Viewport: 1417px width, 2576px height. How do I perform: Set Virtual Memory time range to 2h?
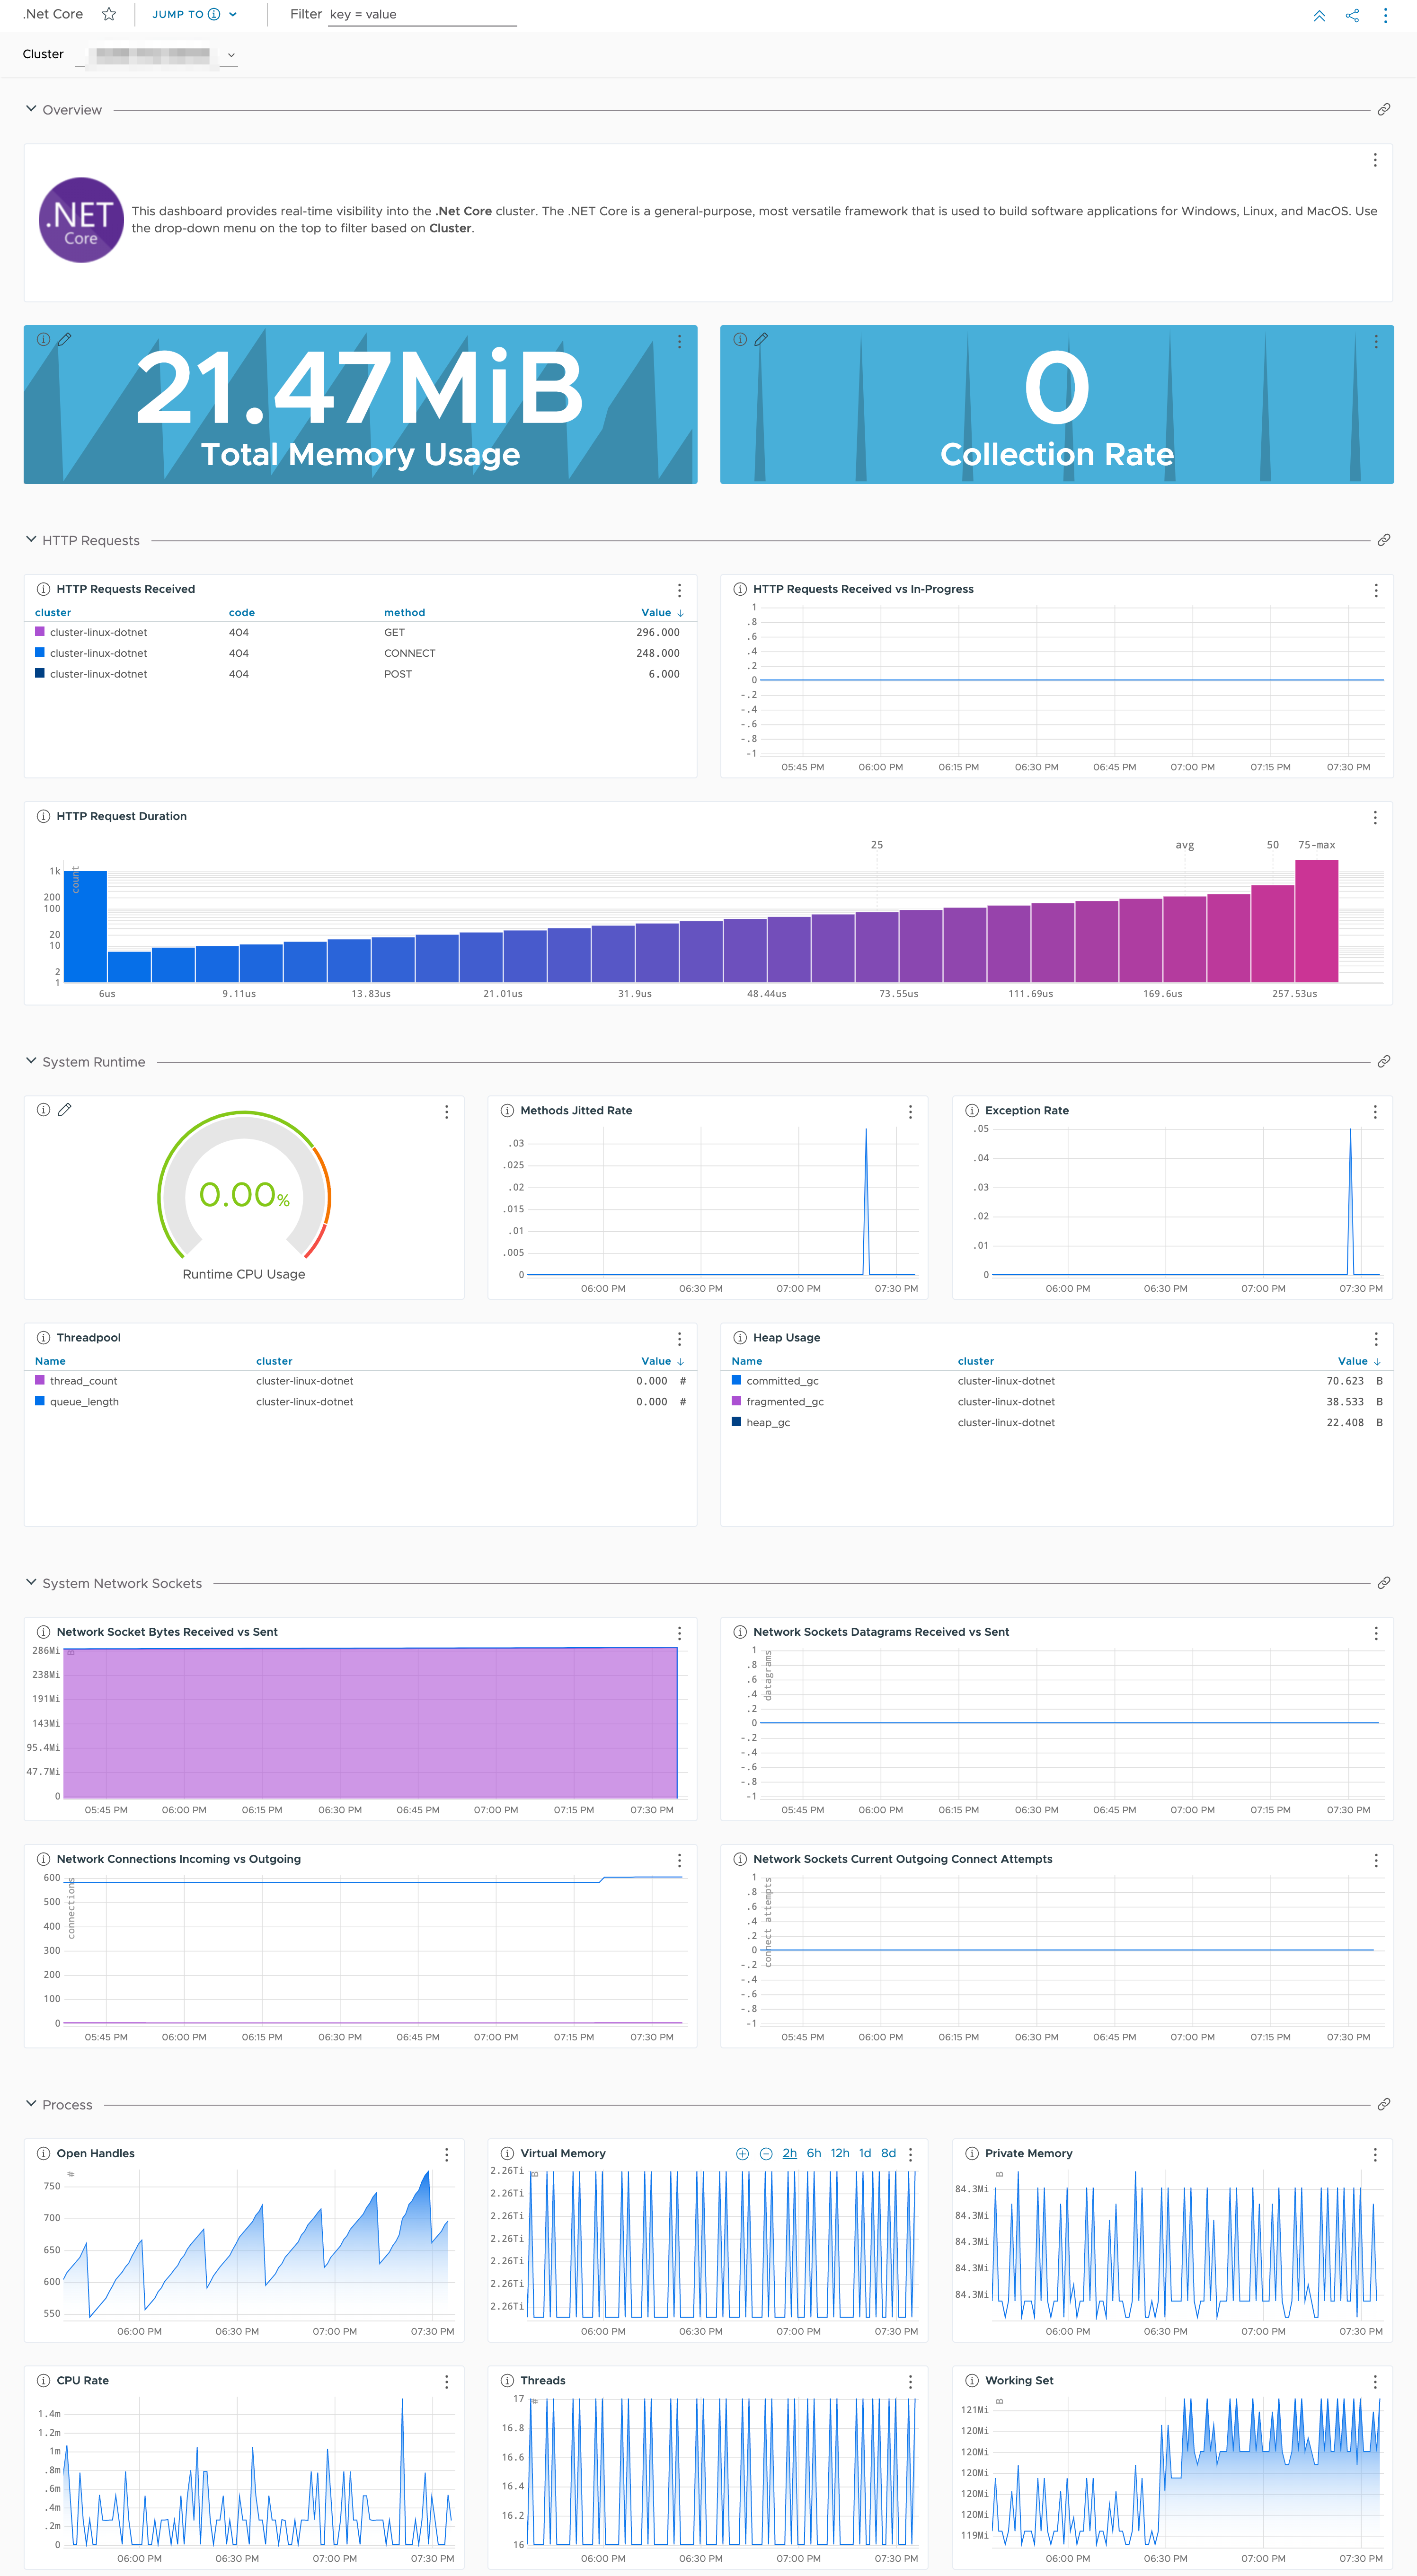coord(789,2153)
